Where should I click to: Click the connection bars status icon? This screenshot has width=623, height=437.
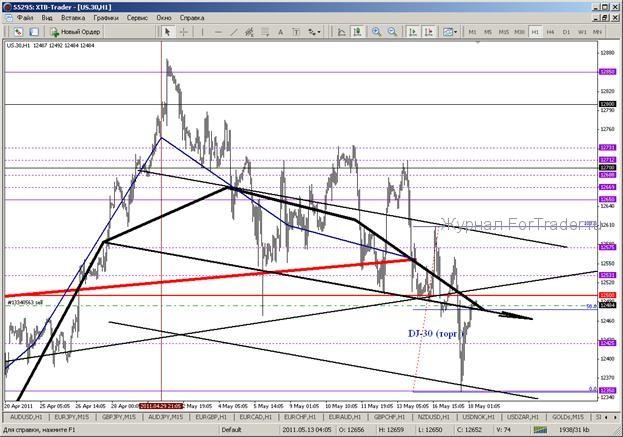pos(540,430)
